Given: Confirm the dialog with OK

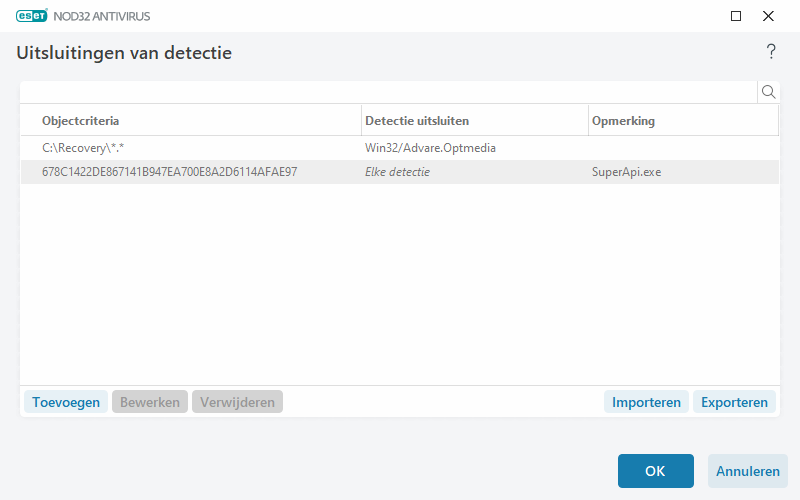Looking at the screenshot, I should coord(655,471).
